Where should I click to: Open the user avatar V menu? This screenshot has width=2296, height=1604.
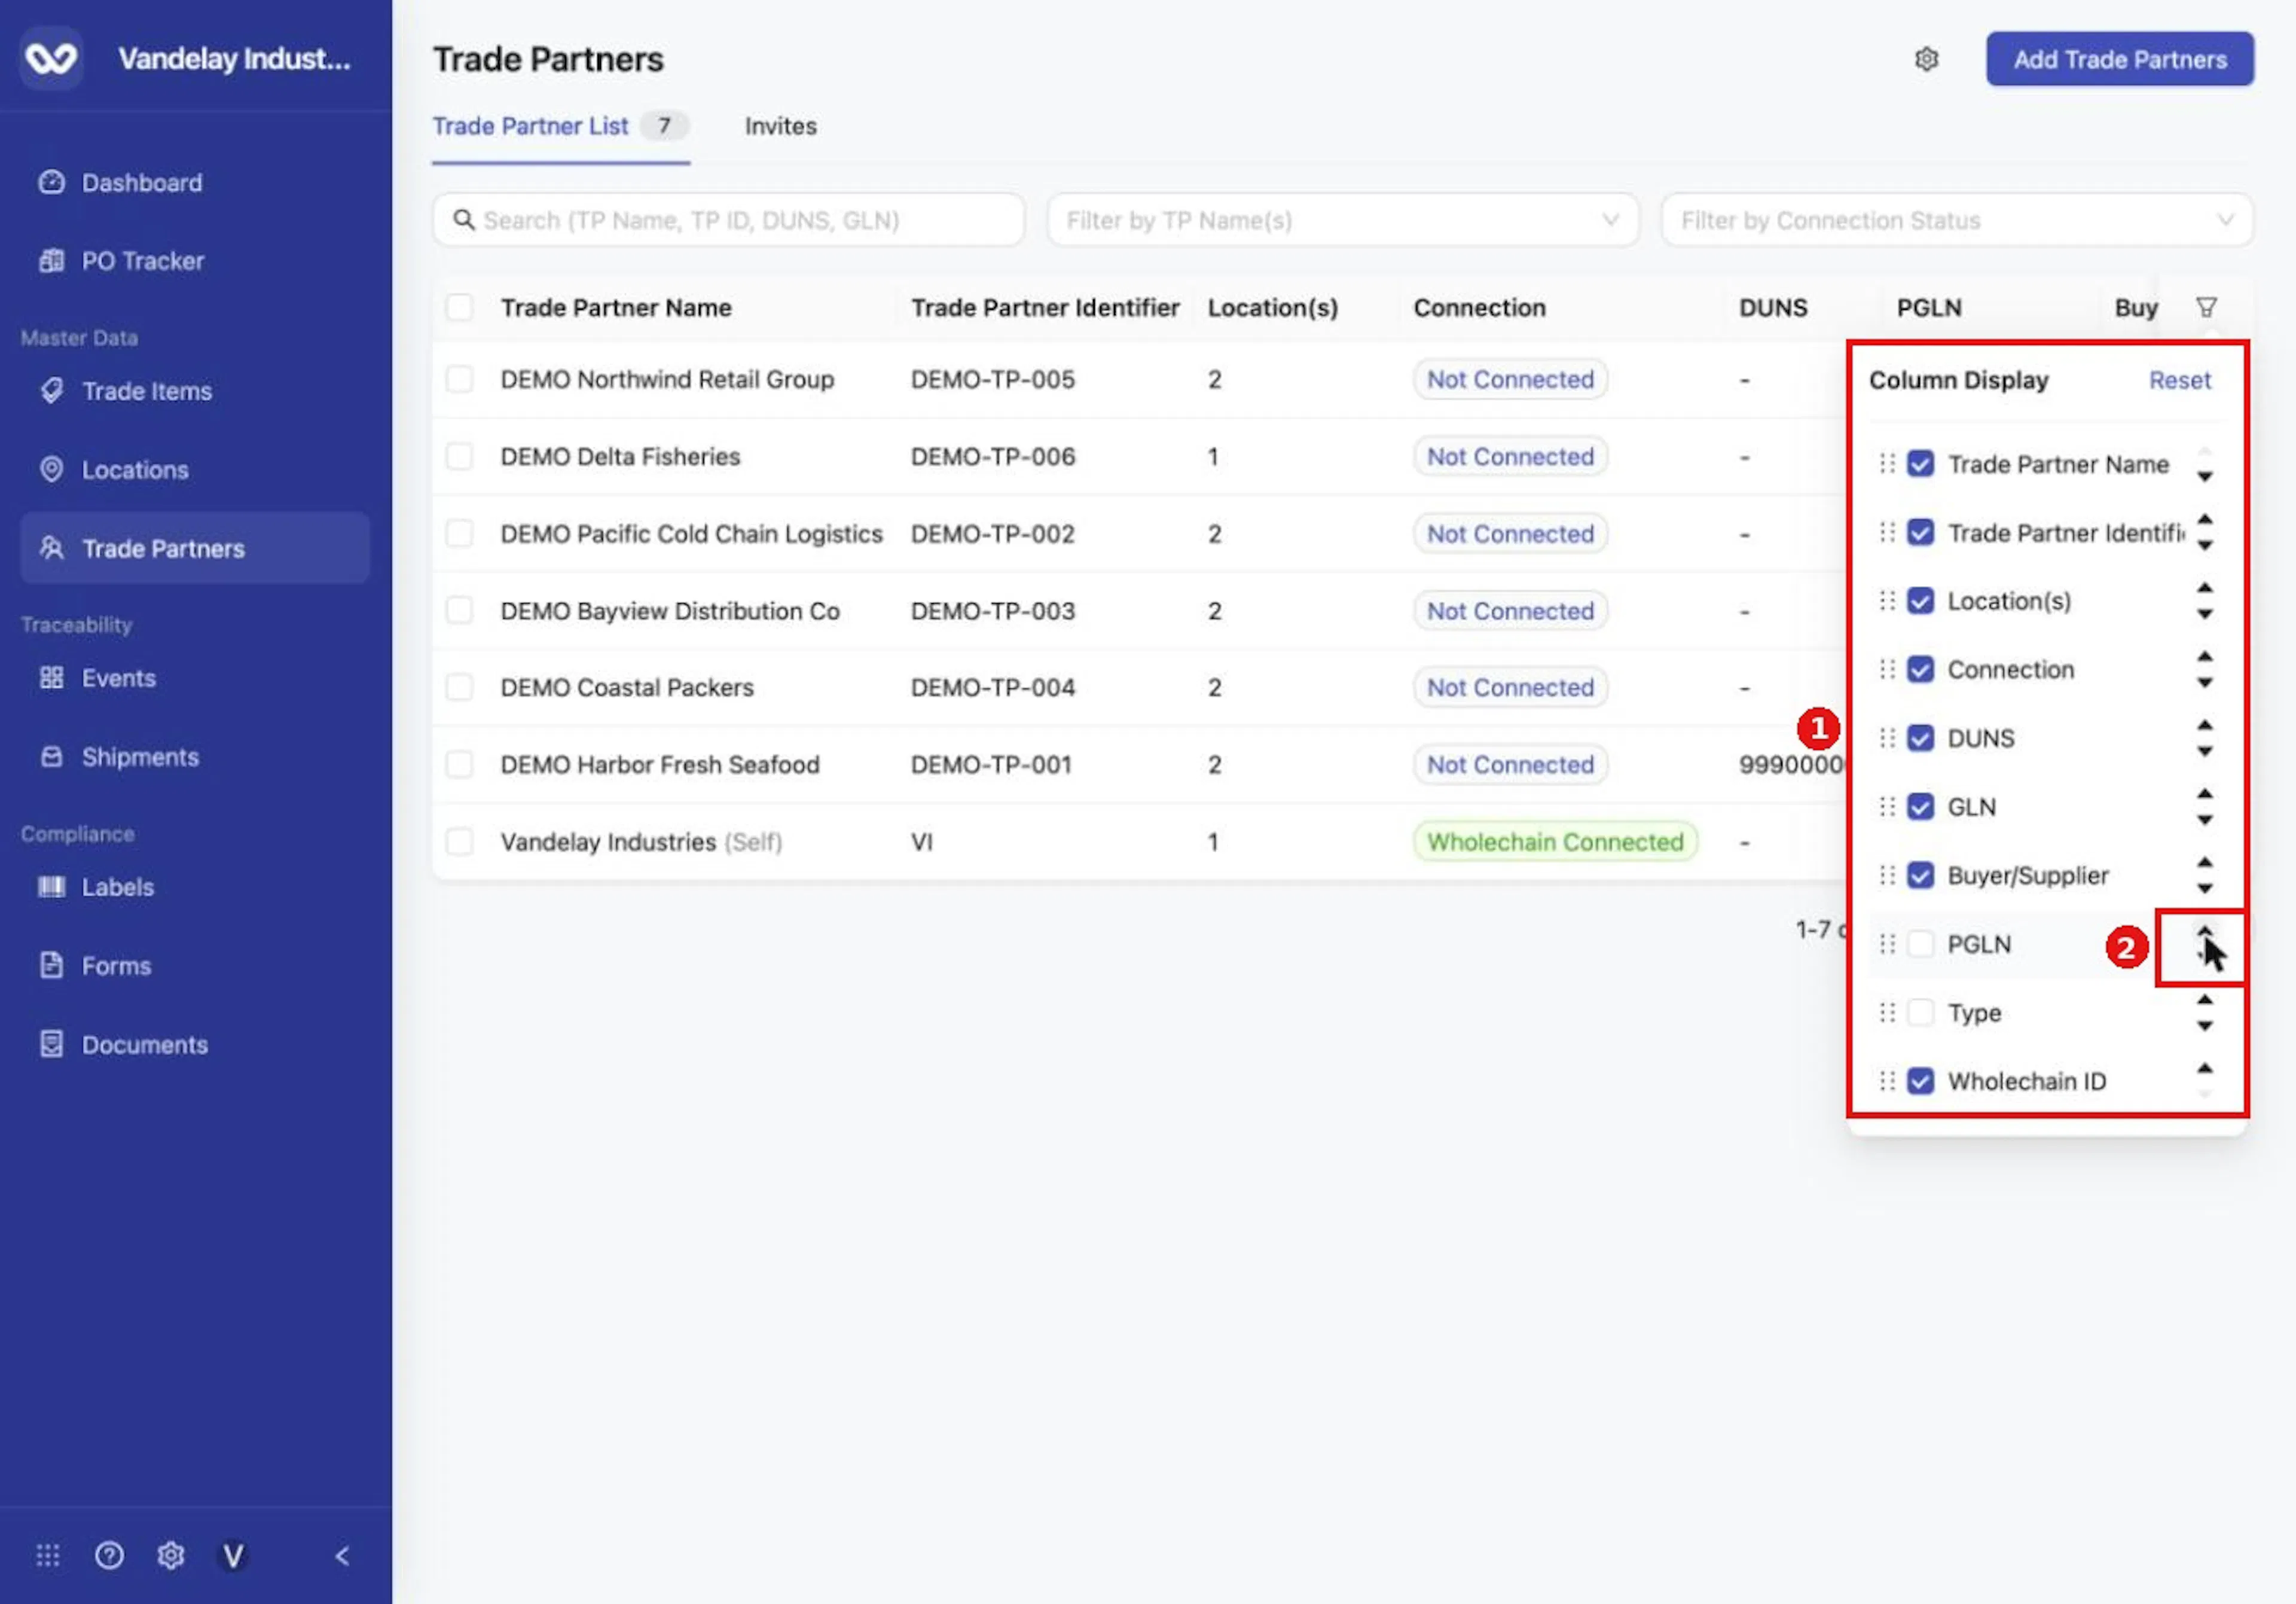coord(233,1555)
